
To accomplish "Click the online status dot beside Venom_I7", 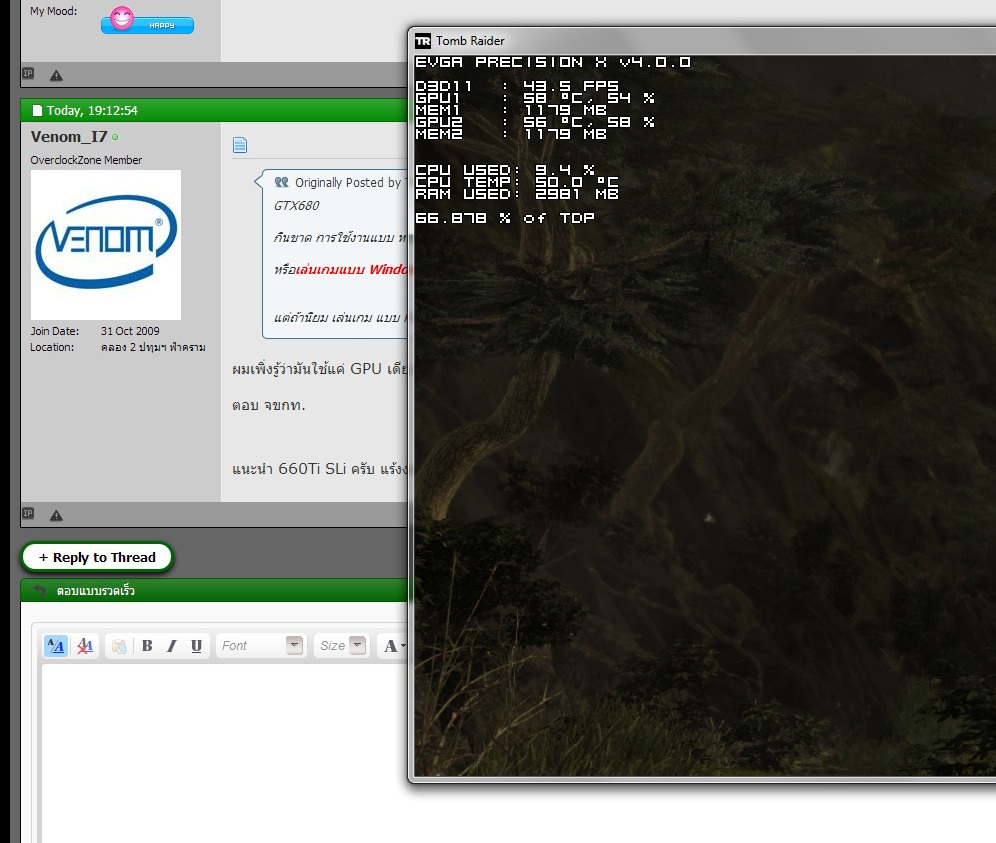I will click(115, 137).
